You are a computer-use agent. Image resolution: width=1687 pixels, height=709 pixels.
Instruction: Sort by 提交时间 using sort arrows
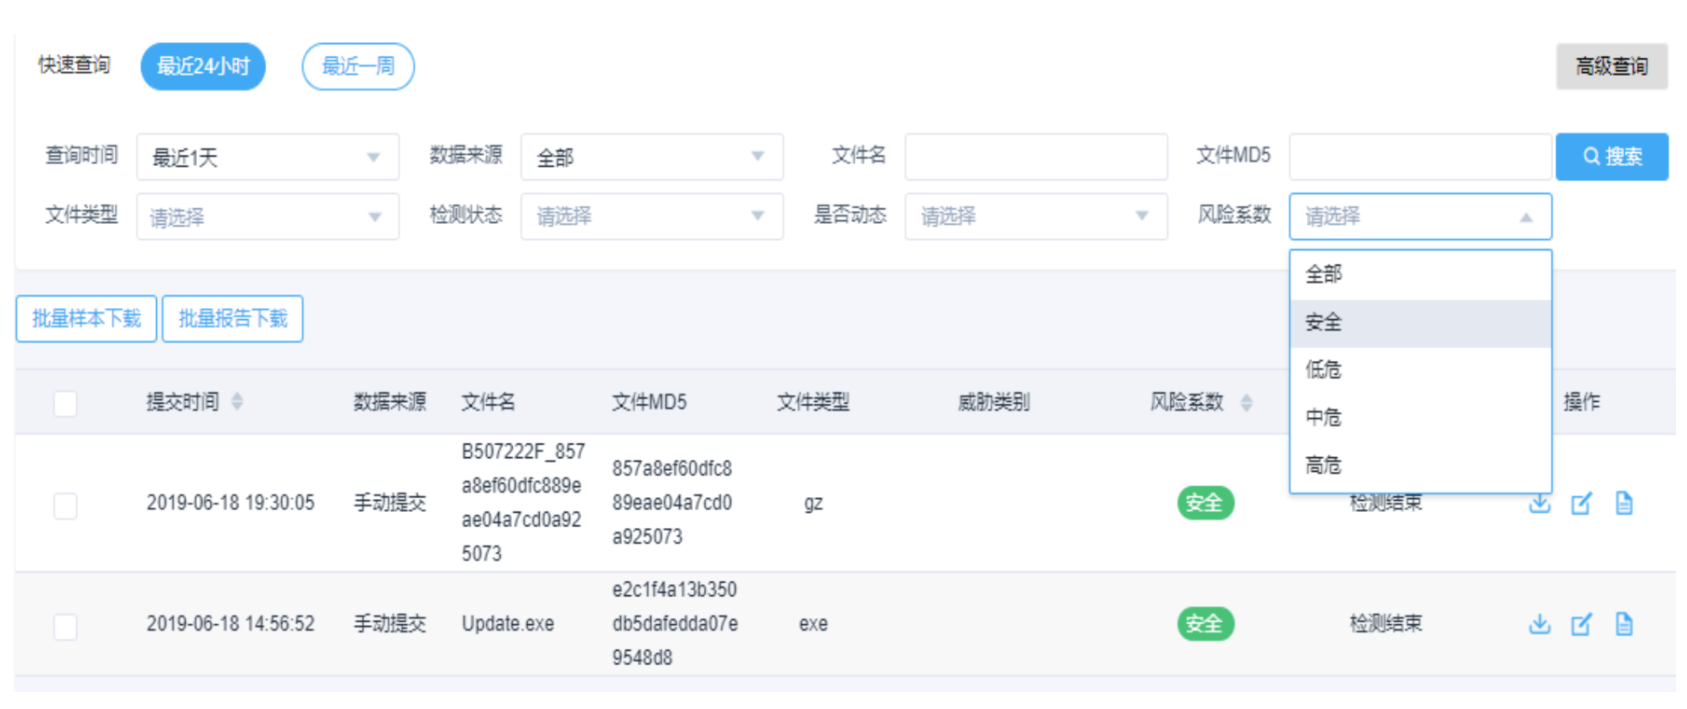(x=237, y=402)
